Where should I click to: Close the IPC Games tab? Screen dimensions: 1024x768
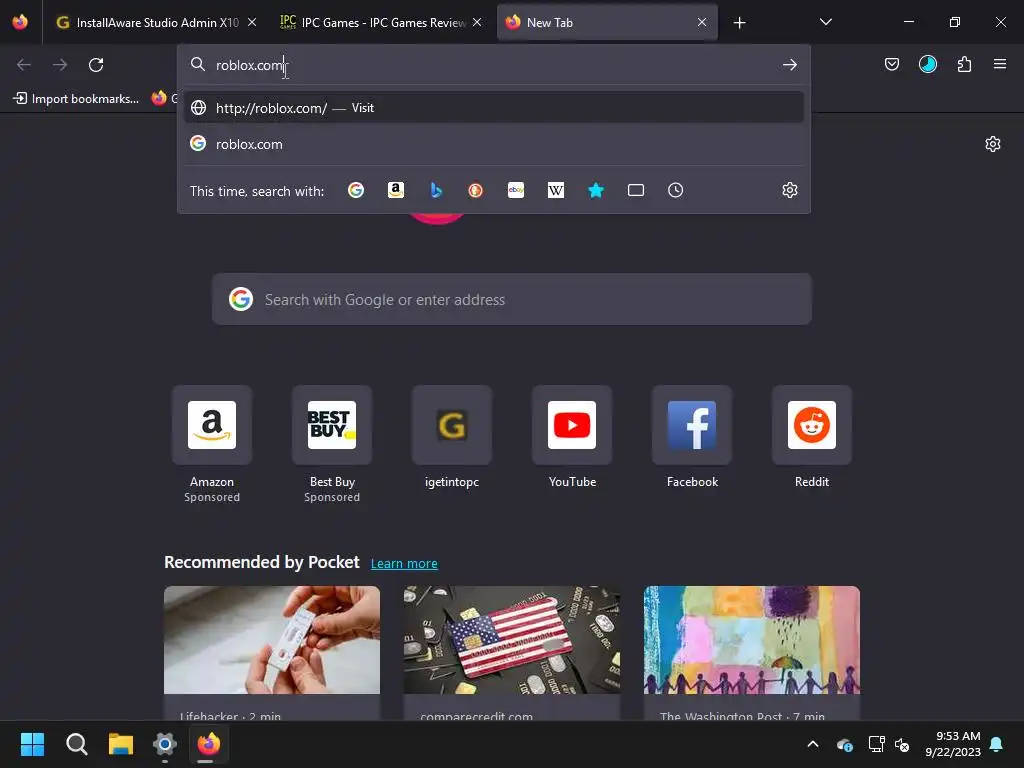click(477, 22)
